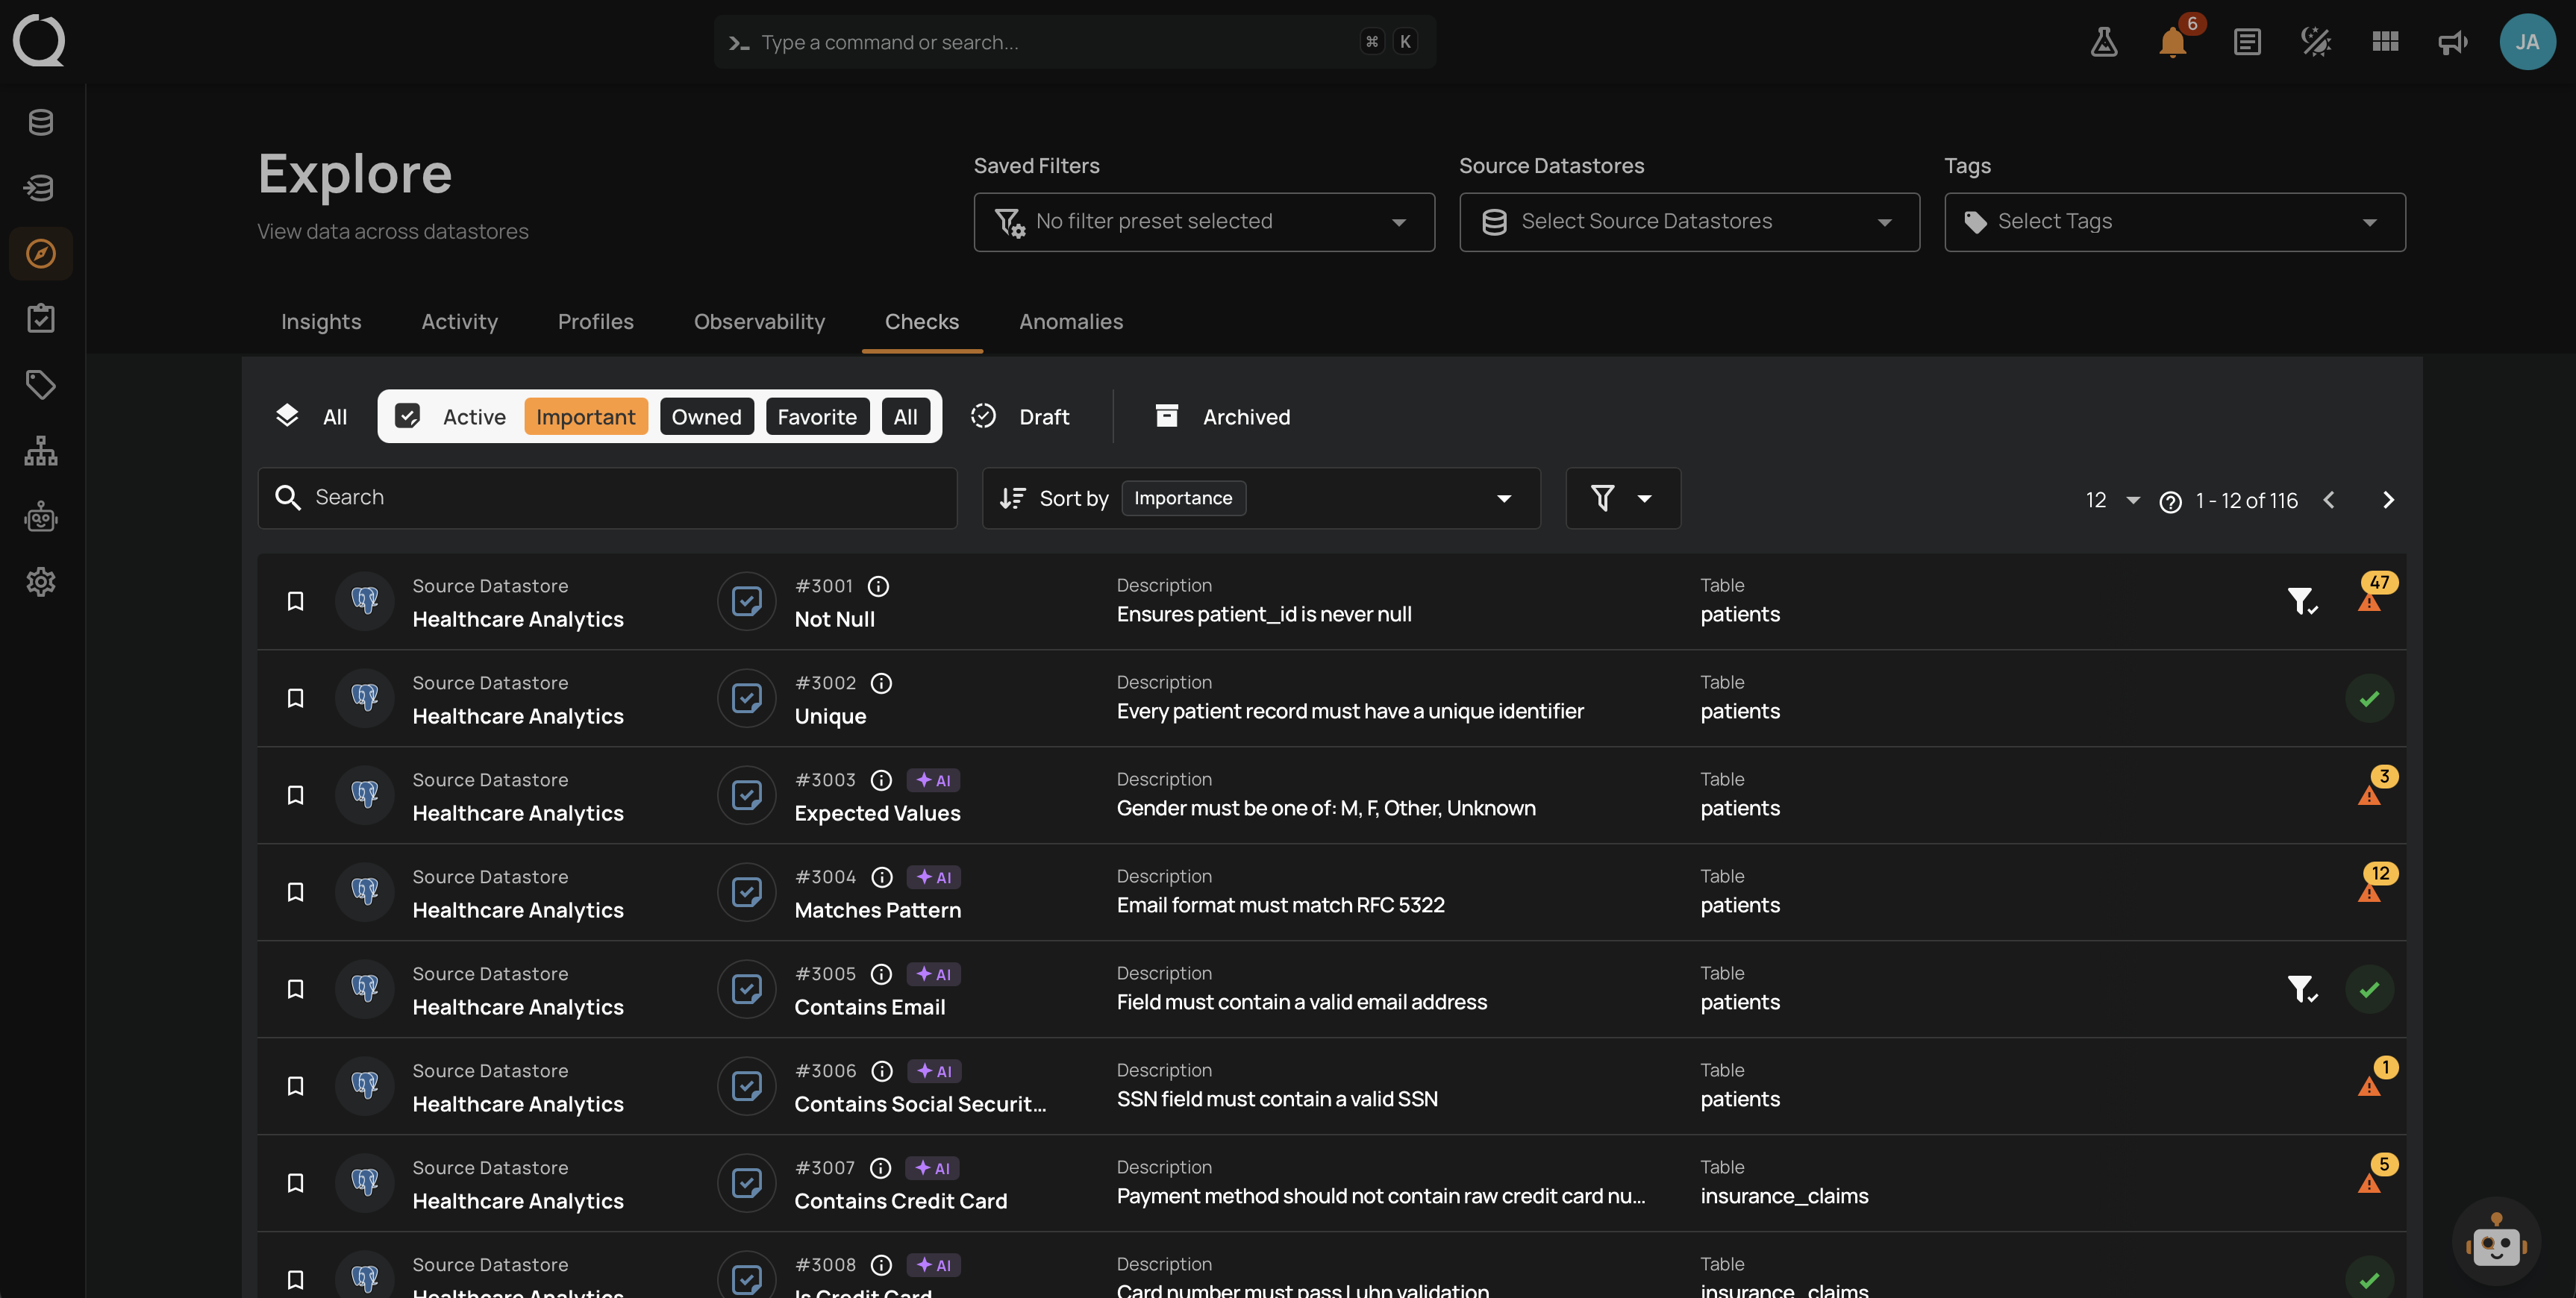Click the lab flask icon in header

click(x=2104, y=42)
